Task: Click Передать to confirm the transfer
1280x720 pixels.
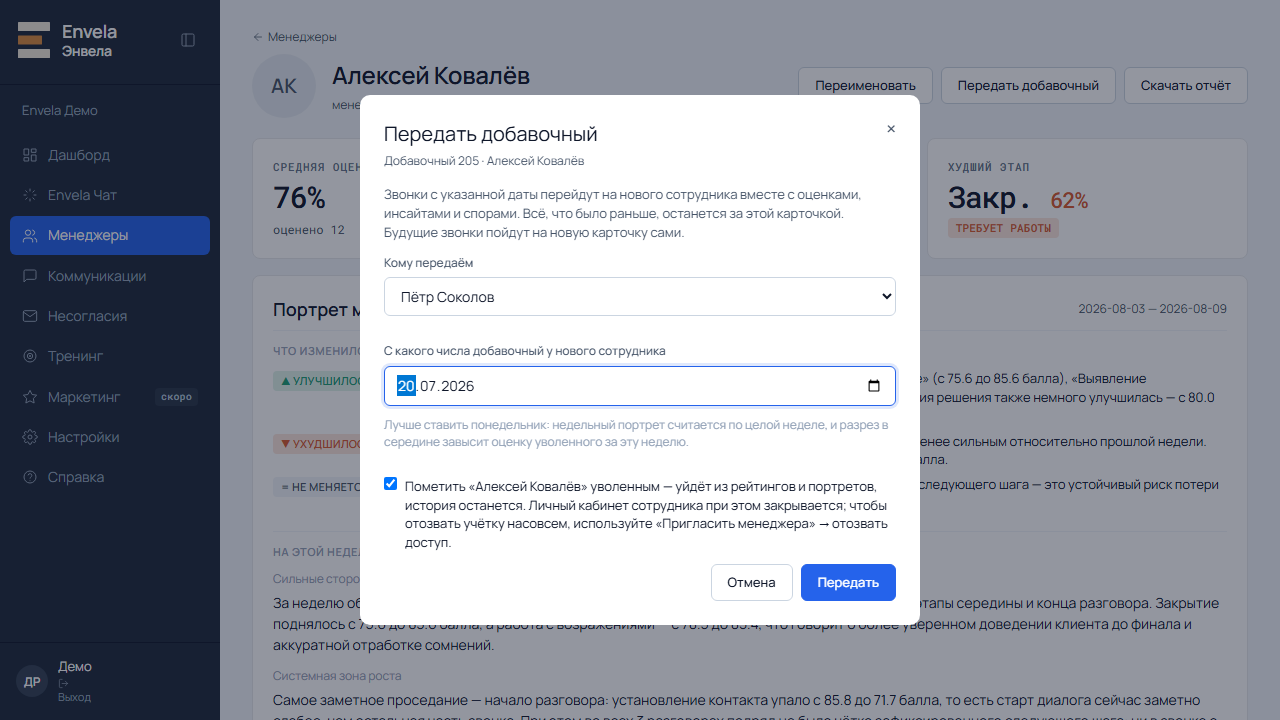Action: pyautogui.click(x=848, y=583)
